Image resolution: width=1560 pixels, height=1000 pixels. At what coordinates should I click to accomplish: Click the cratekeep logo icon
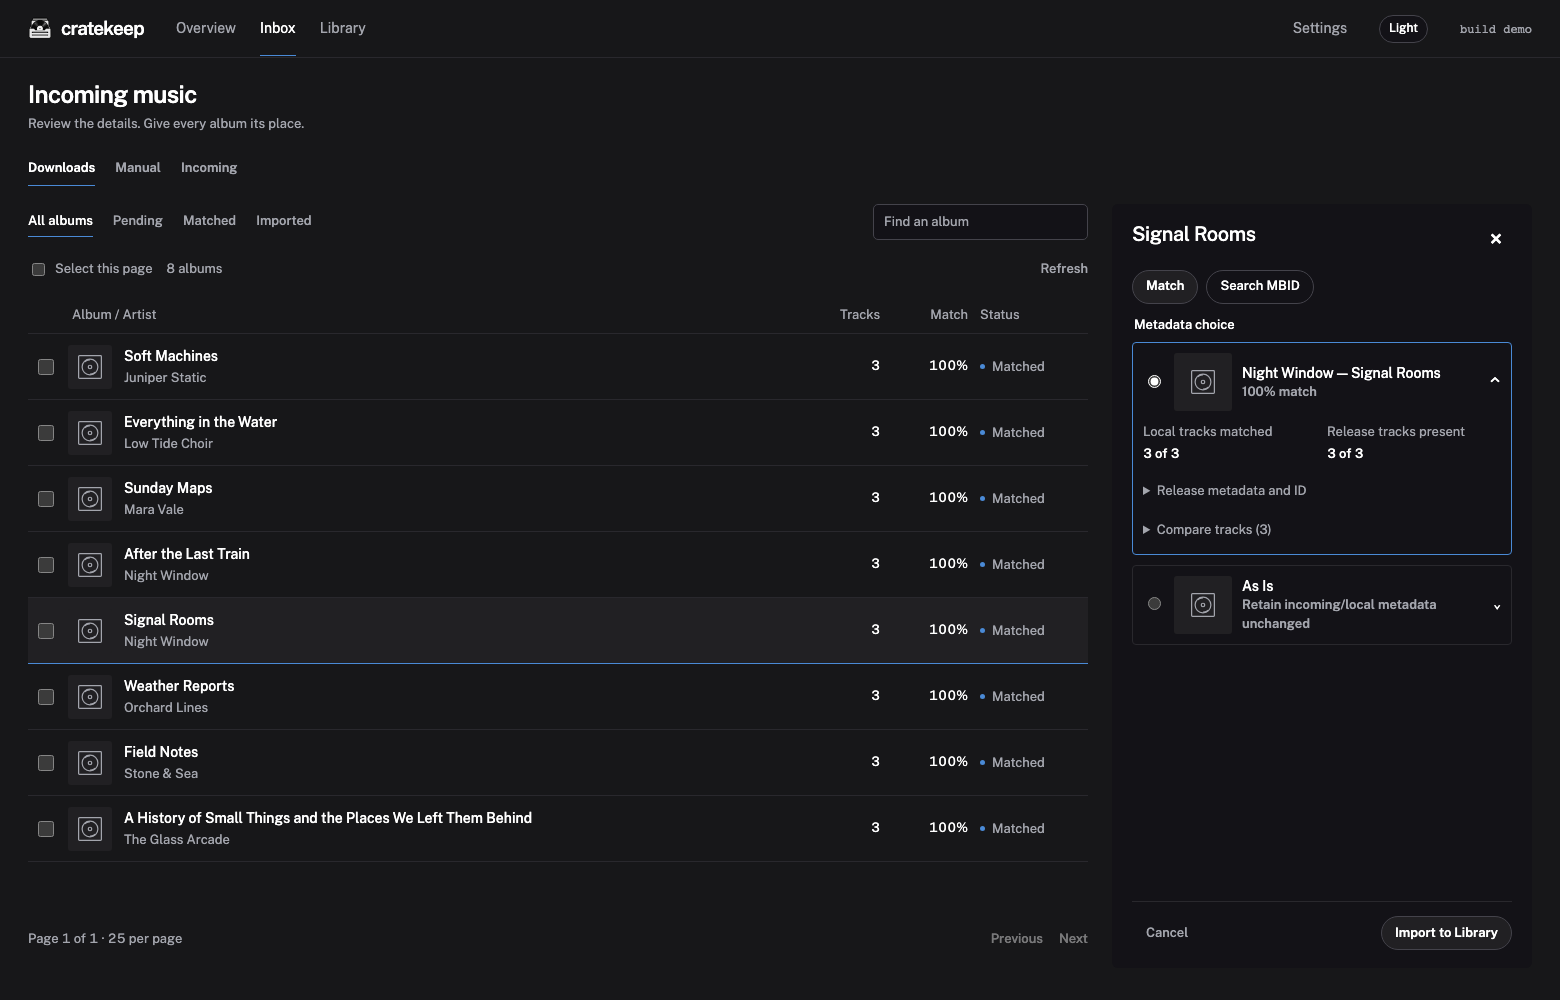[x=40, y=28]
